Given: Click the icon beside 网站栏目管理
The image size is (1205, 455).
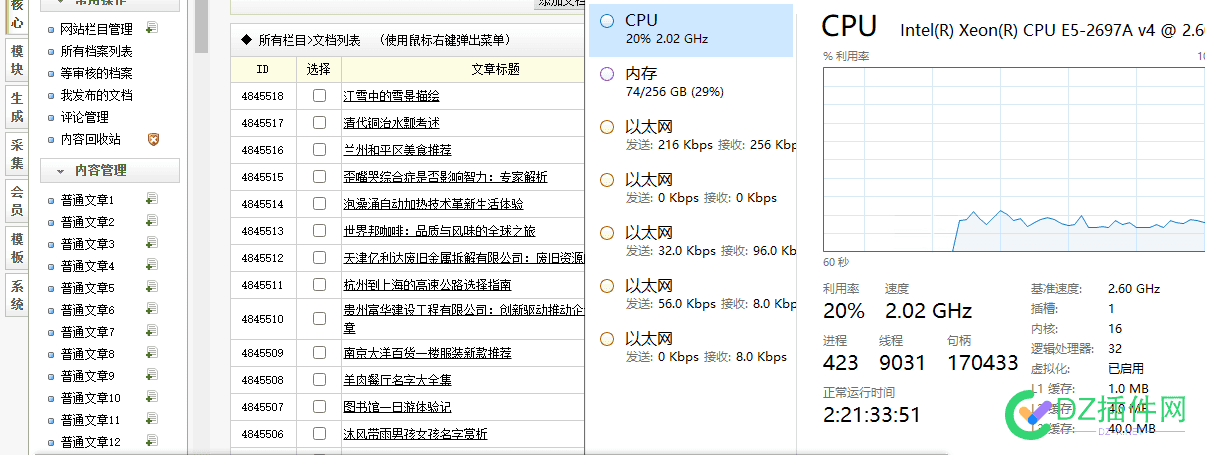Looking at the screenshot, I should click(x=152, y=28).
